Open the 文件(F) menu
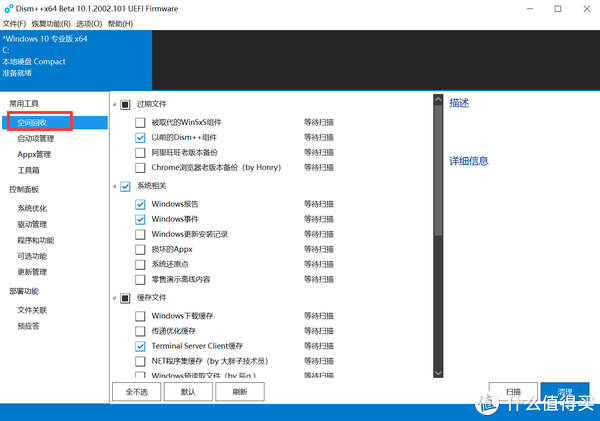This screenshot has height=421, width=600. coord(14,24)
